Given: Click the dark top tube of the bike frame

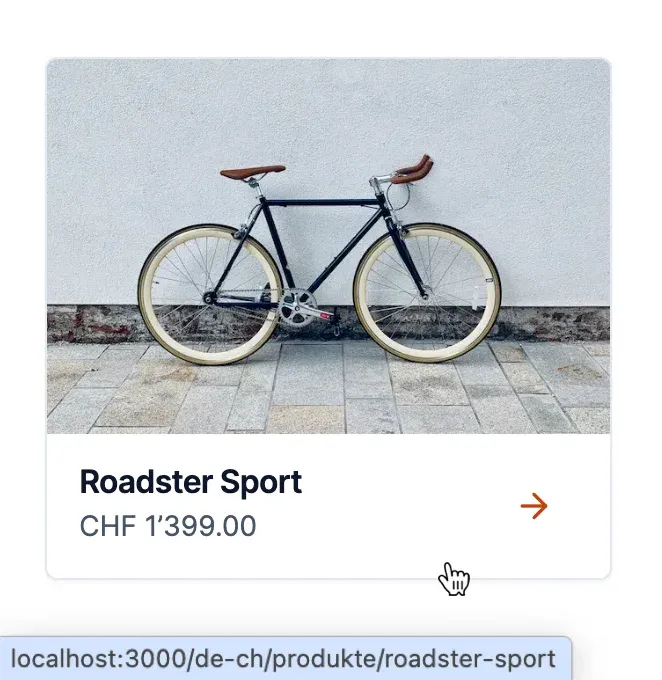Looking at the screenshot, I should pos(322,202).
